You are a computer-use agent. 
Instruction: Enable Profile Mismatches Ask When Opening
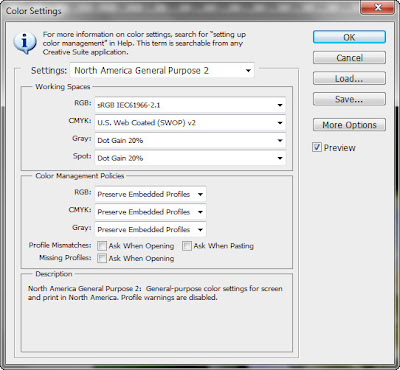pos(102,246)
